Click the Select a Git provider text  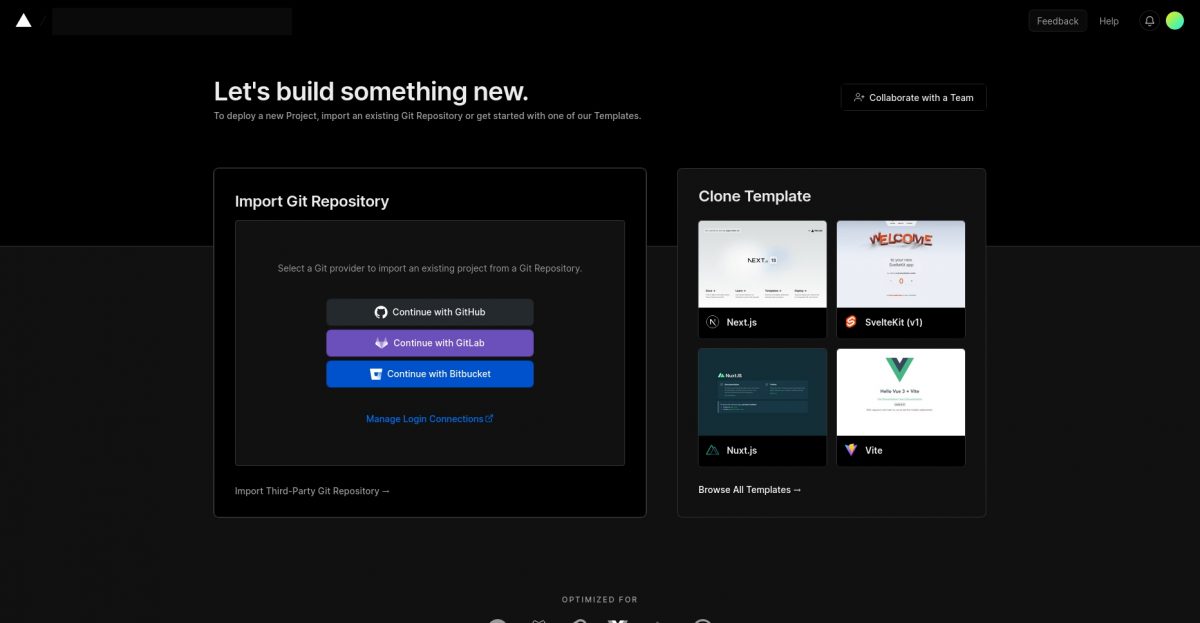coord(430,268)
